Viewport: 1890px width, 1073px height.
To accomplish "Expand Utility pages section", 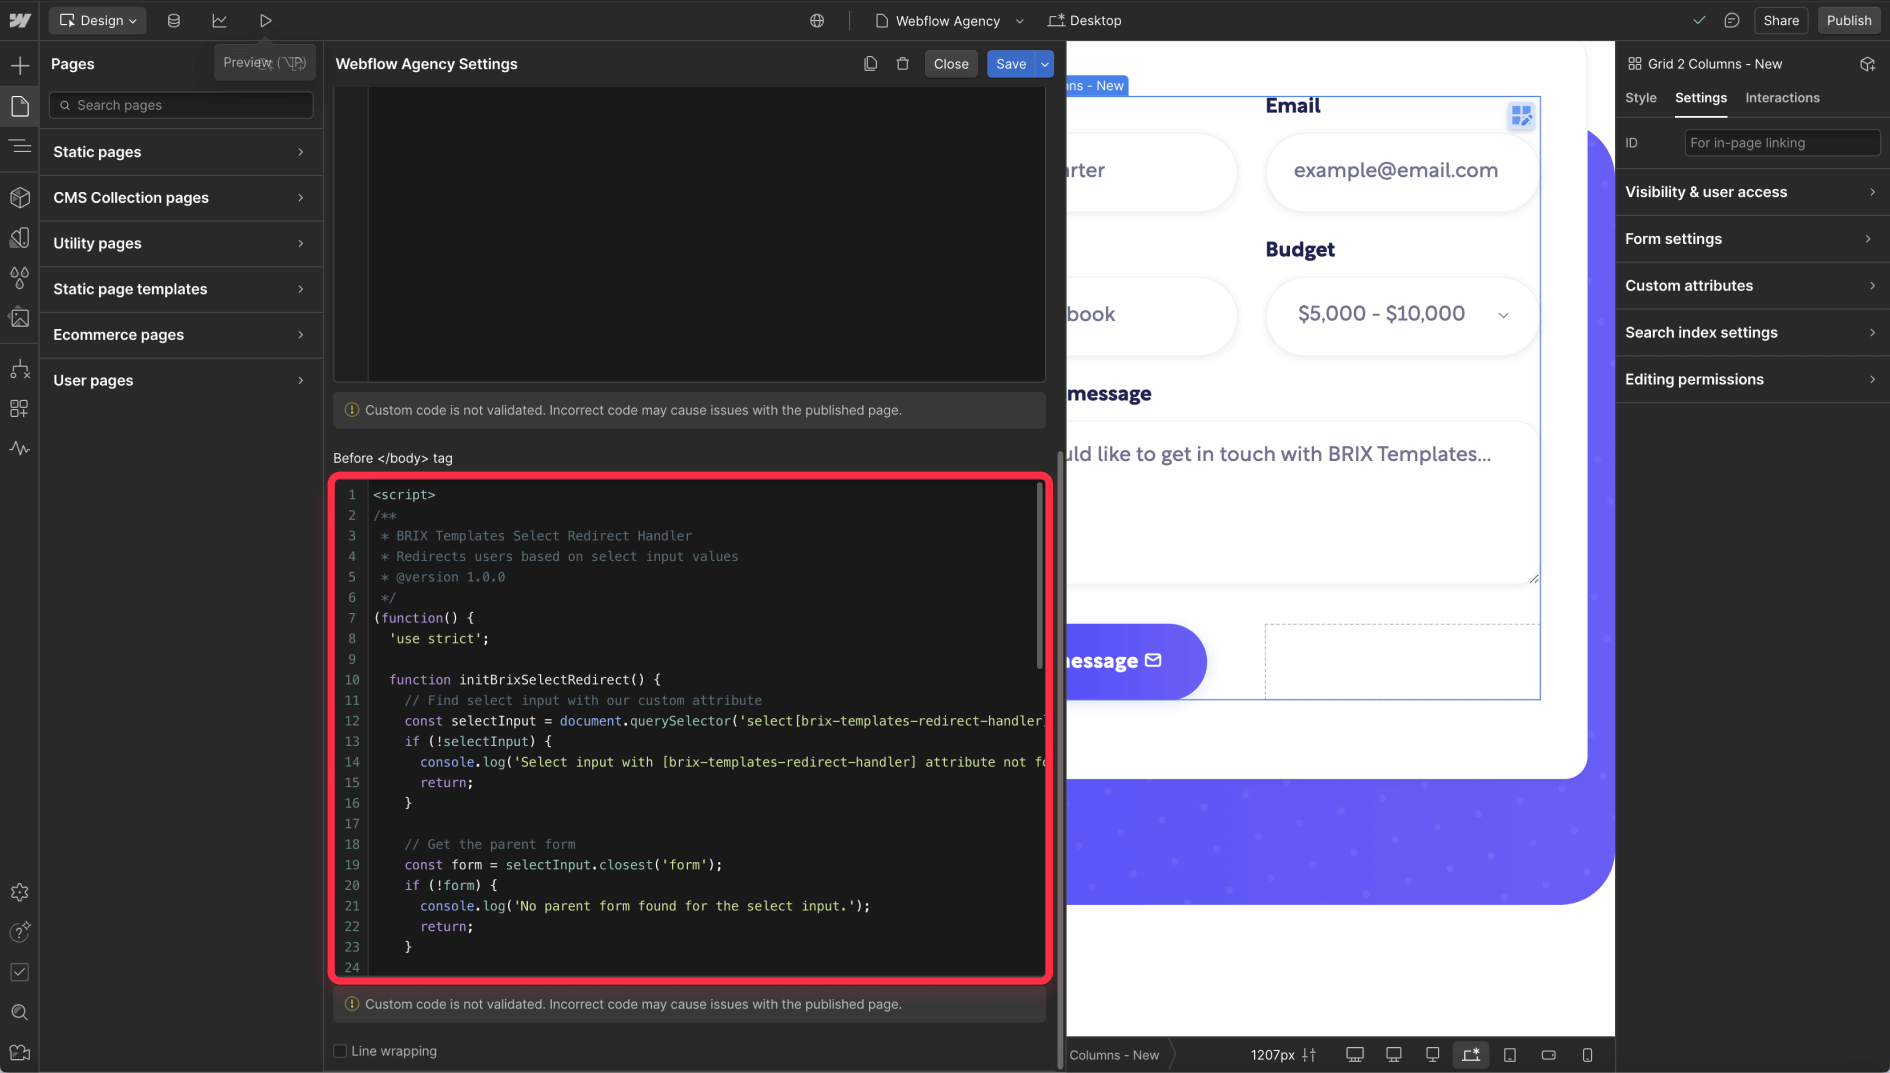I will click(181, 243).
